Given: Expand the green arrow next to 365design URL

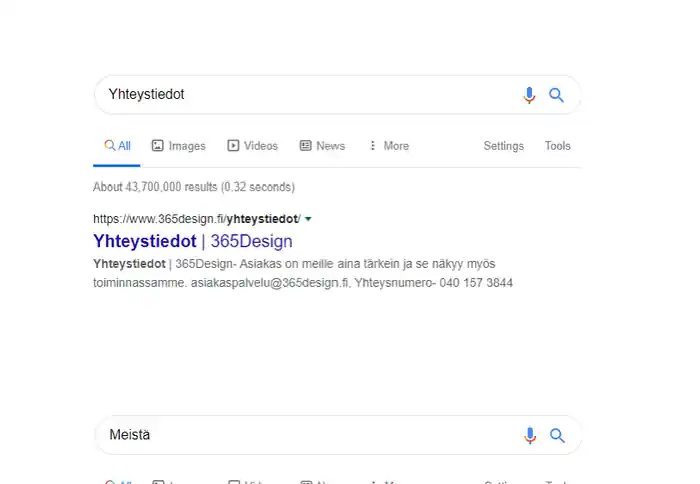Looking at the screenshot, I should 308,219.
